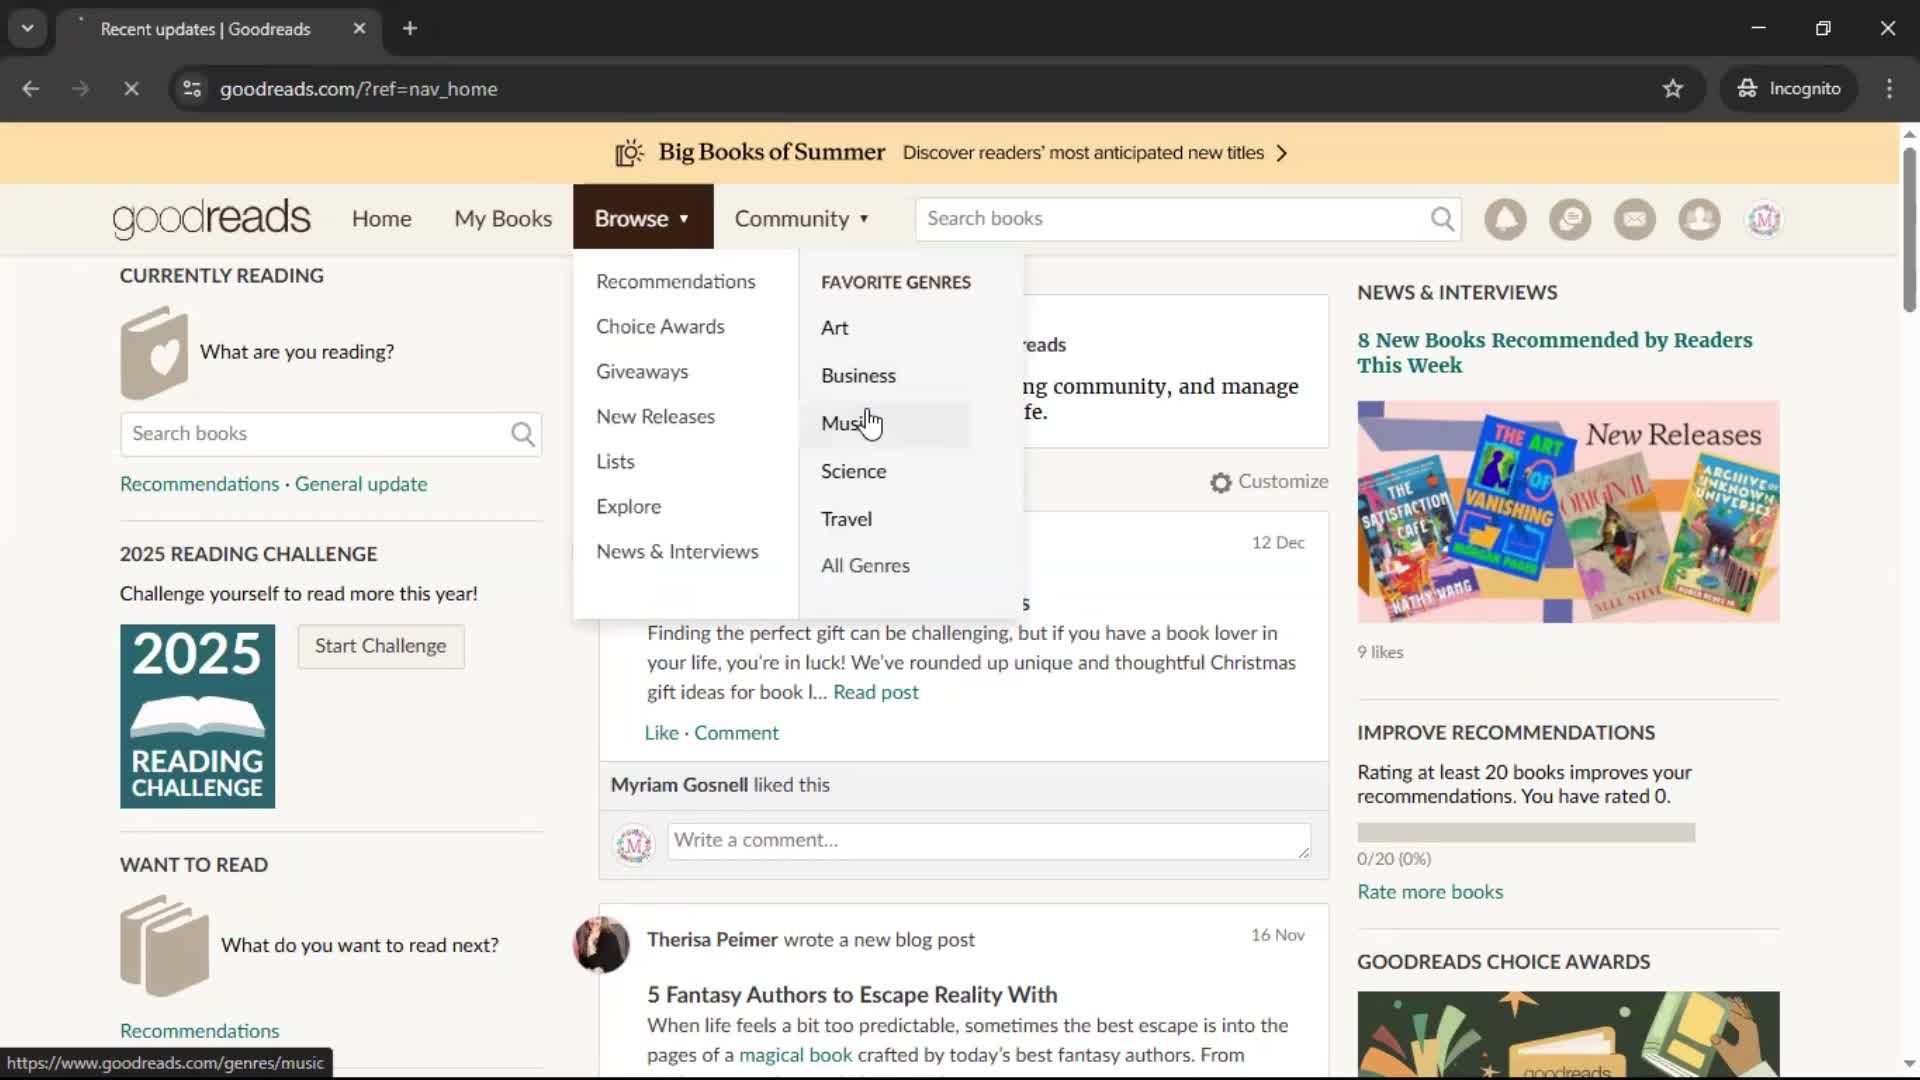Open the New Releases article image
Image resolution: width=1920 pixels, height=1080 pixels.
pos(1568,512)
